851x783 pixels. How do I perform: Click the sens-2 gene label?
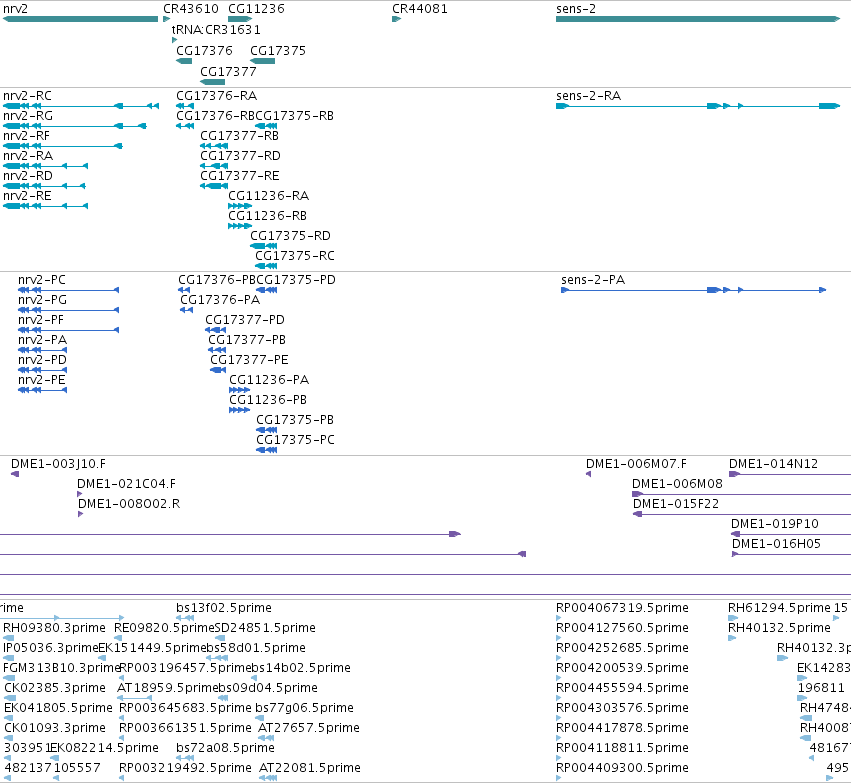[x=576, y=9]
